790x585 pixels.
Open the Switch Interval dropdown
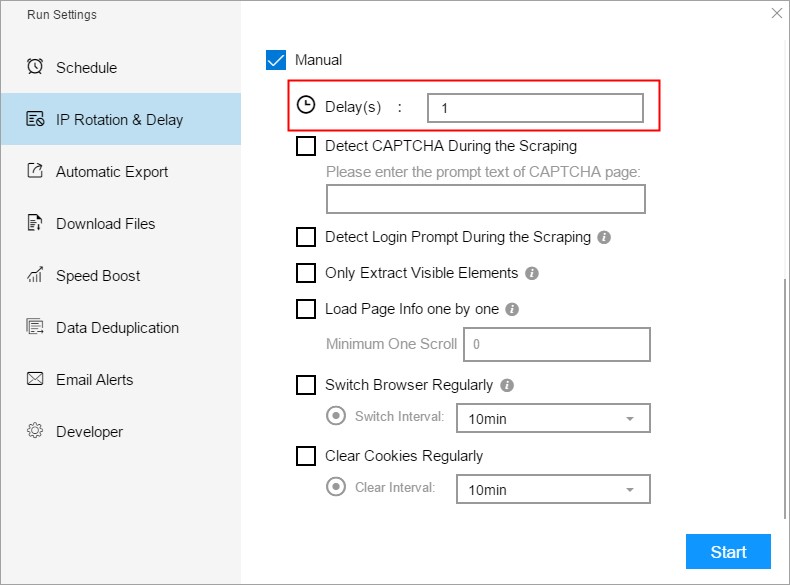552,418
